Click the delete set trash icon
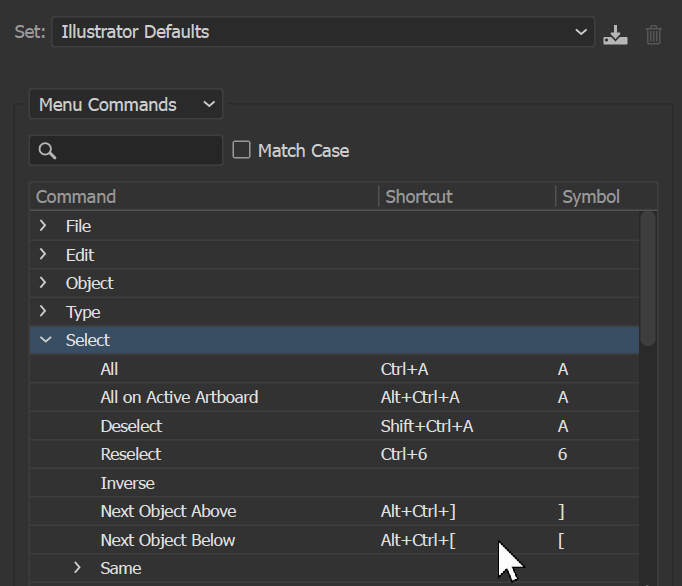 653,35
